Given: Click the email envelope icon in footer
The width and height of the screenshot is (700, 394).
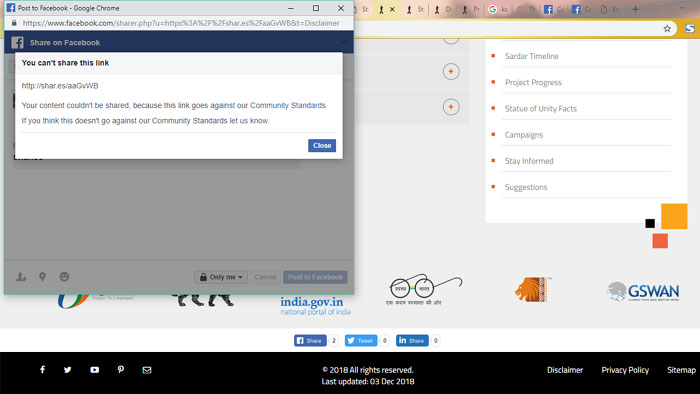Looking at the screenshot, I should tap(147, 370).
